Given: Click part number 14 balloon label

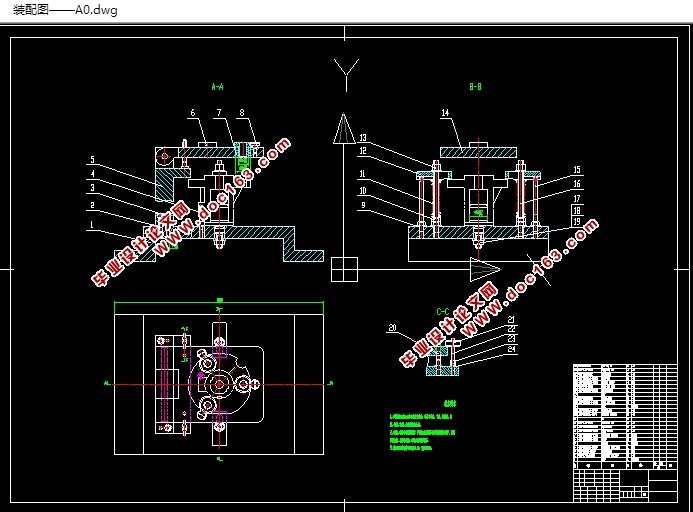Looking at the screenshot, I should 445,113.
